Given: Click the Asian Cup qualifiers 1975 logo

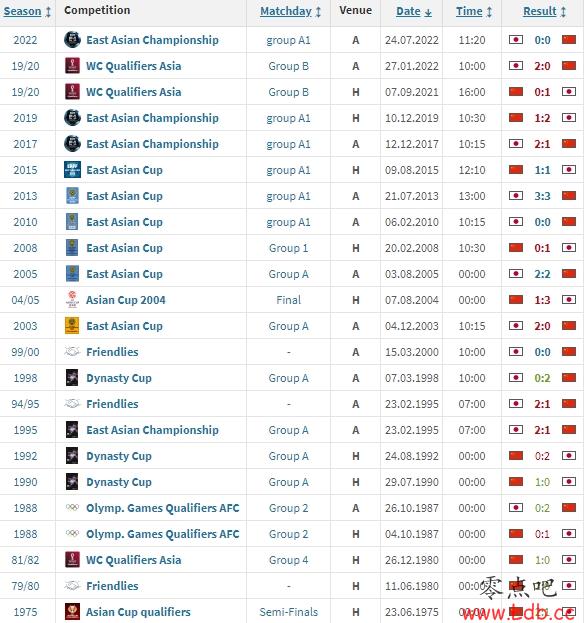Looking at the screenshot, I should click(72, 611).
